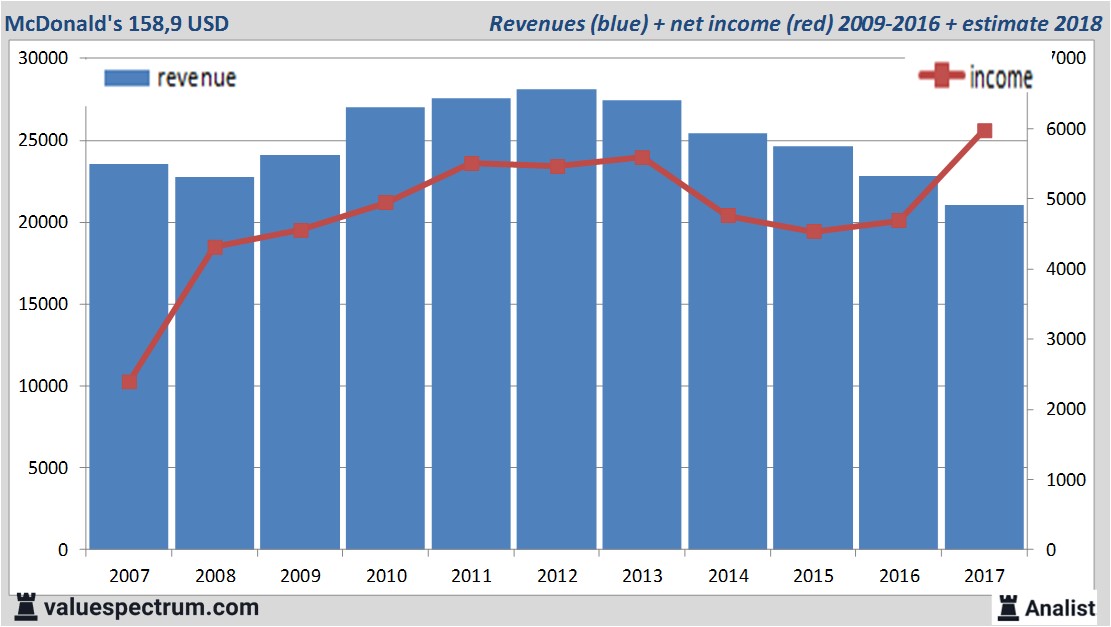Image resolution: width=1111 pixels, height=627 pixels.
Task: Click the 3000 right-axis label
Action: [1066, 339]
